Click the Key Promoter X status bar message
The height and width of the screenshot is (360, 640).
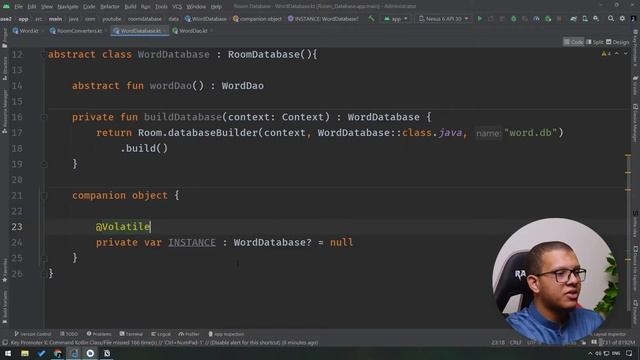pos(164,342)
